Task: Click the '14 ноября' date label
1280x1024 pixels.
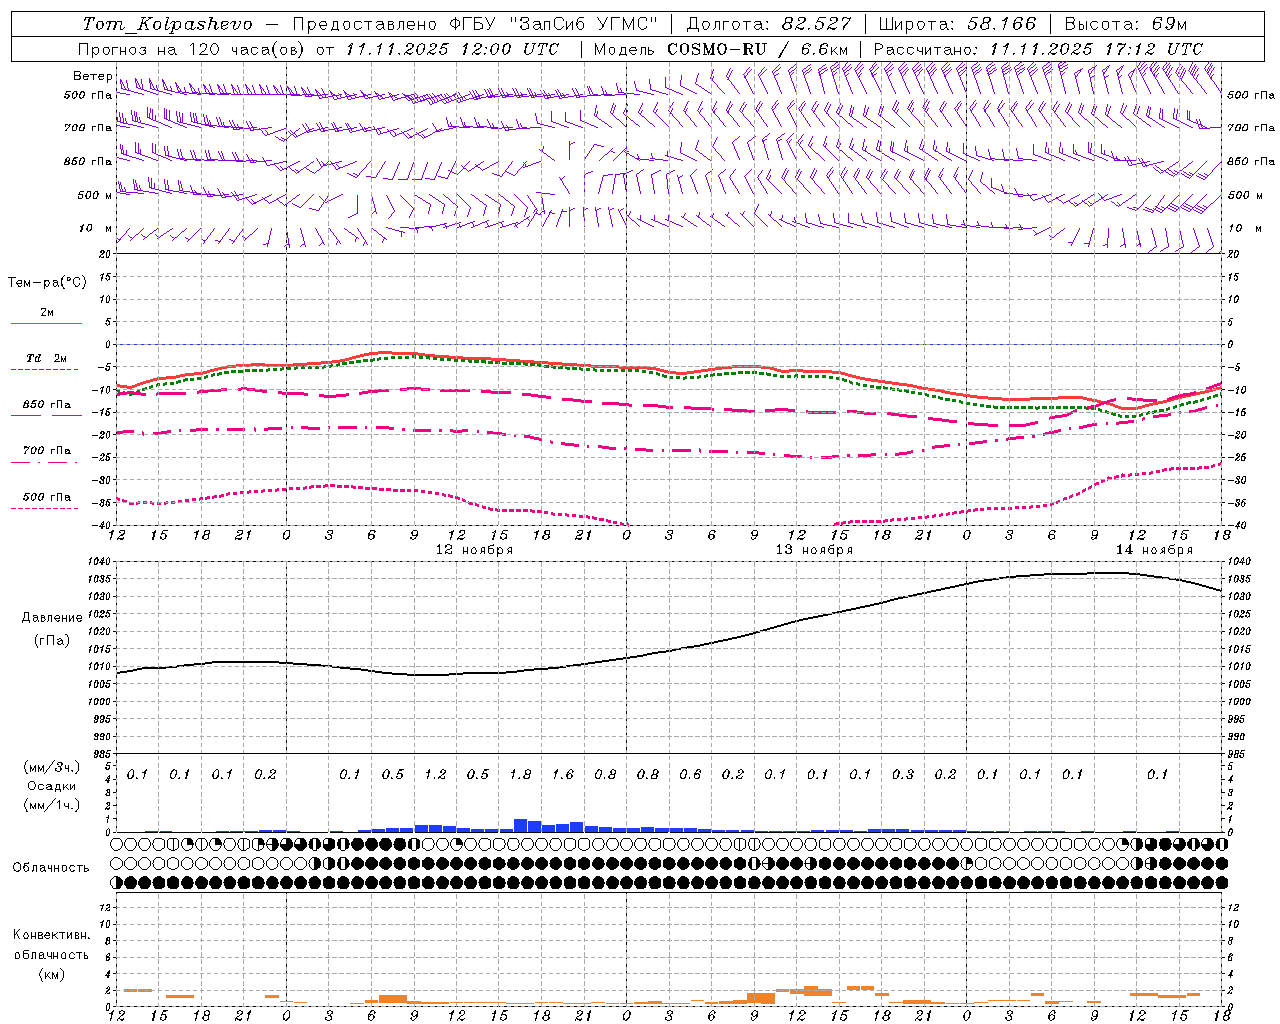Action: click(1154, 550)
